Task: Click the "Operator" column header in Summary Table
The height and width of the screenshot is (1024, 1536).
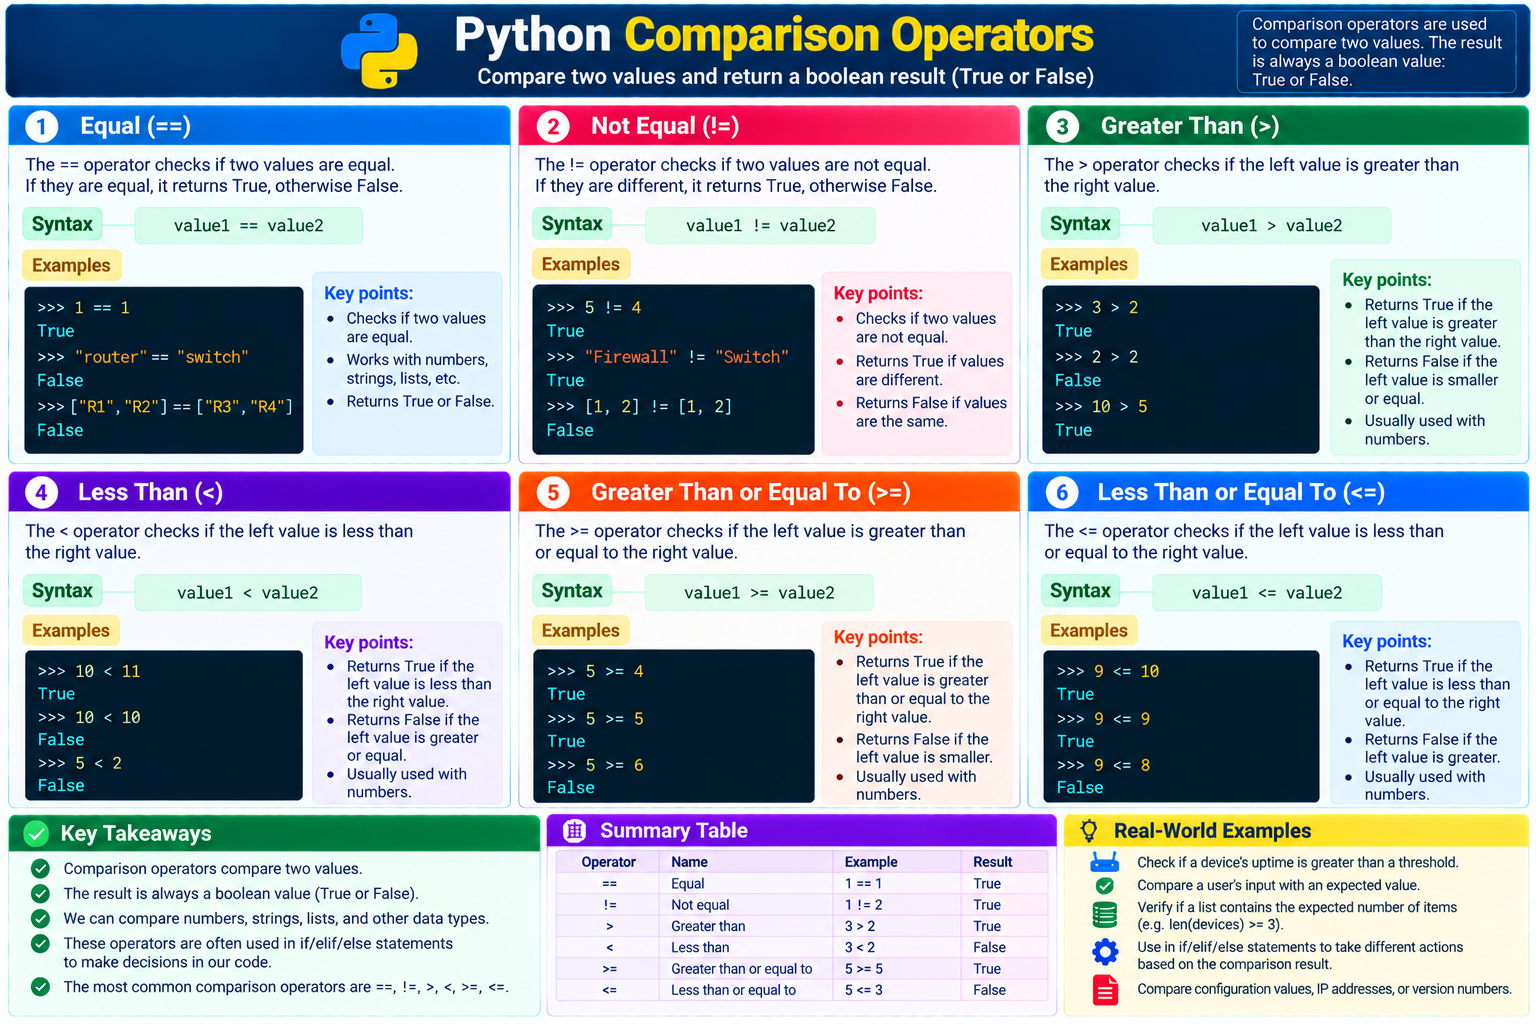Action: click(608, 862)
